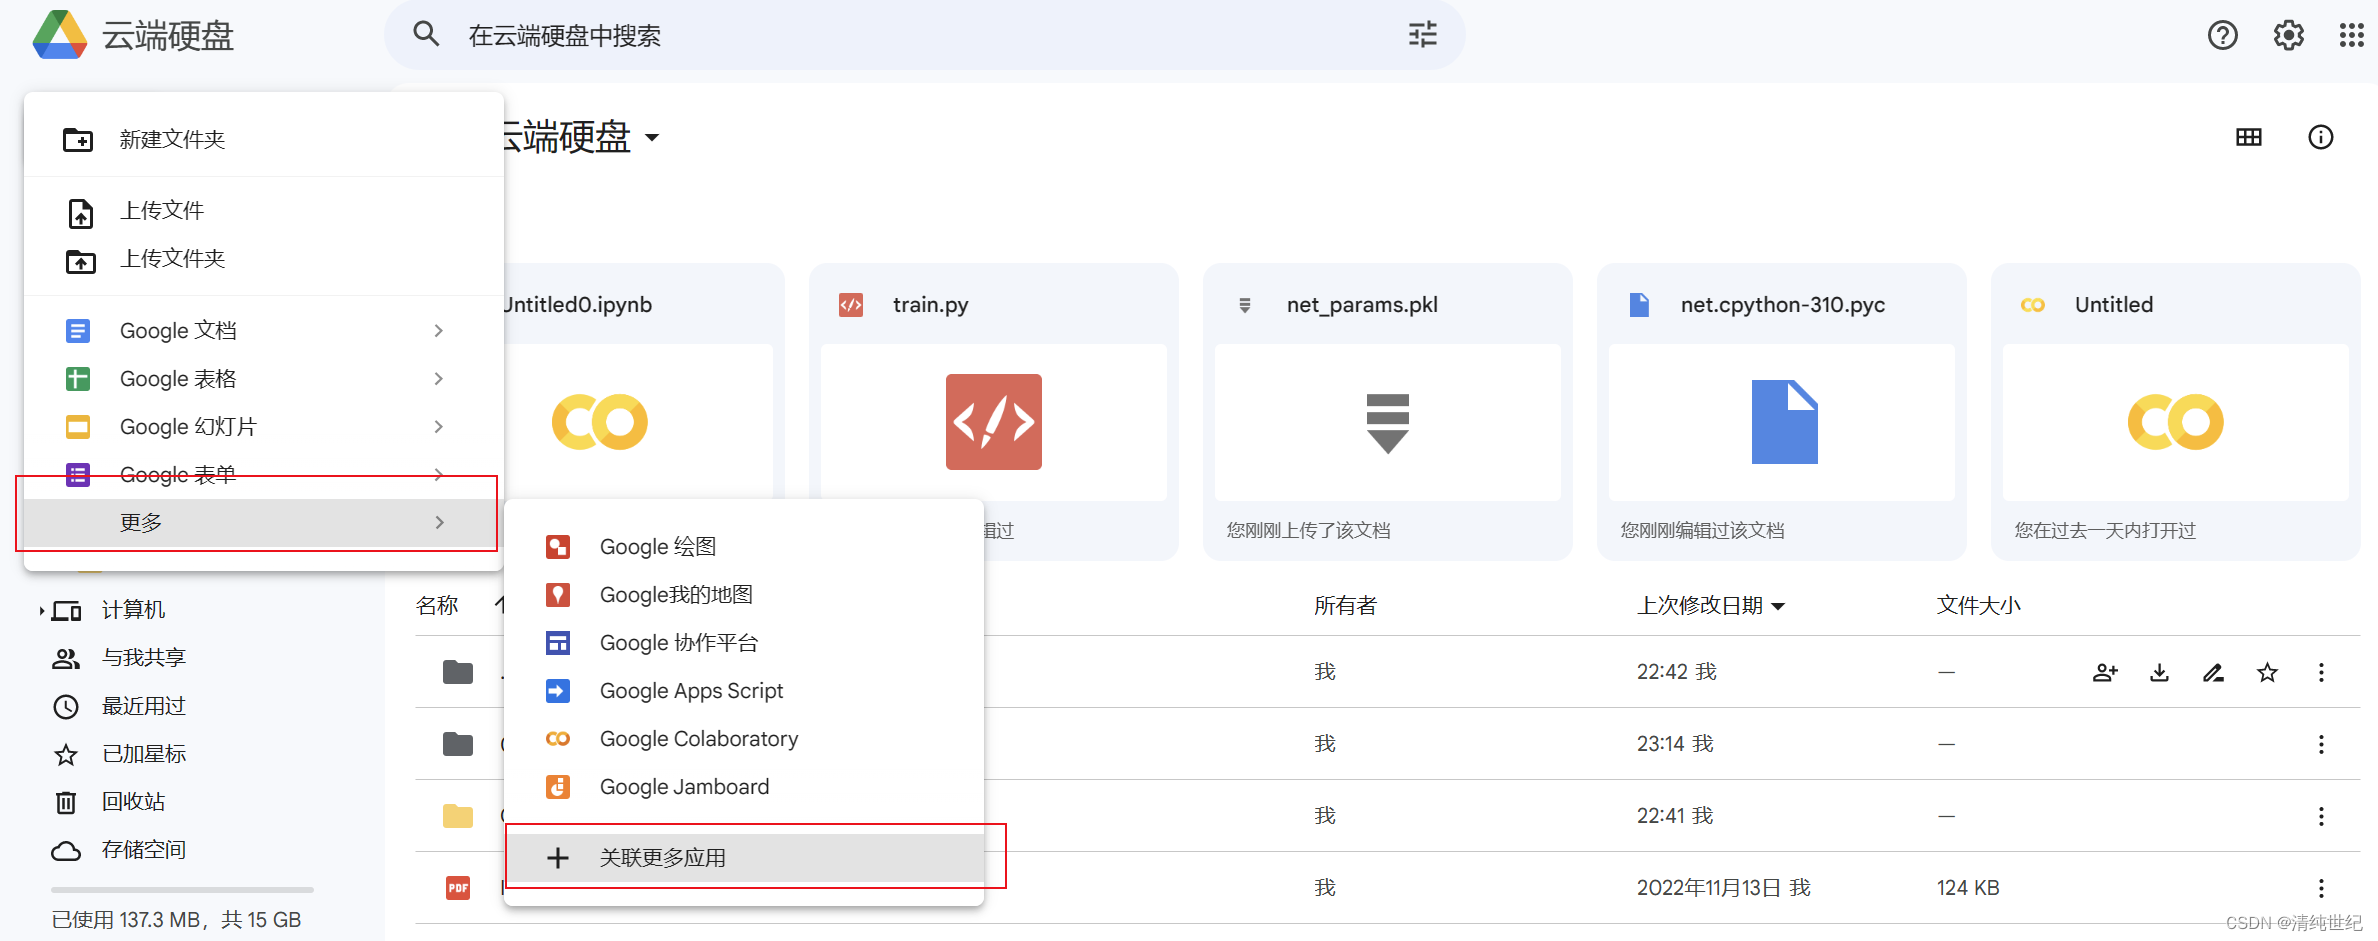Expand Google 表单 submenu arrow
The image size is (2378, 941).
tap(439, 475)
